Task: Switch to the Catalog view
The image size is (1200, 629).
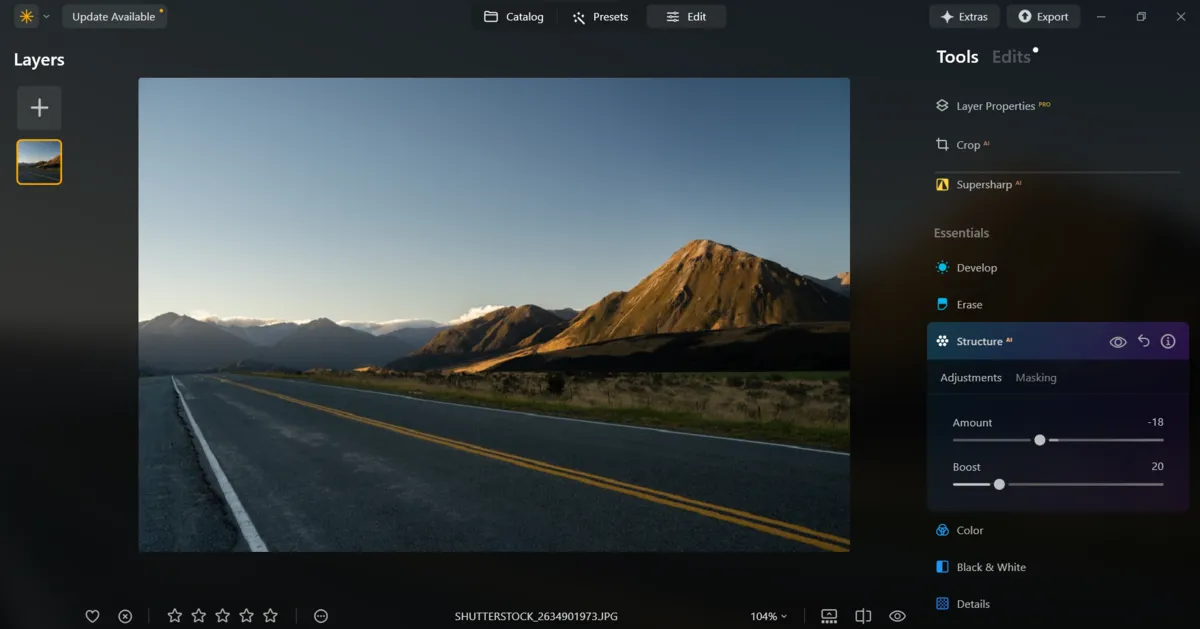Action: point(515,16)
